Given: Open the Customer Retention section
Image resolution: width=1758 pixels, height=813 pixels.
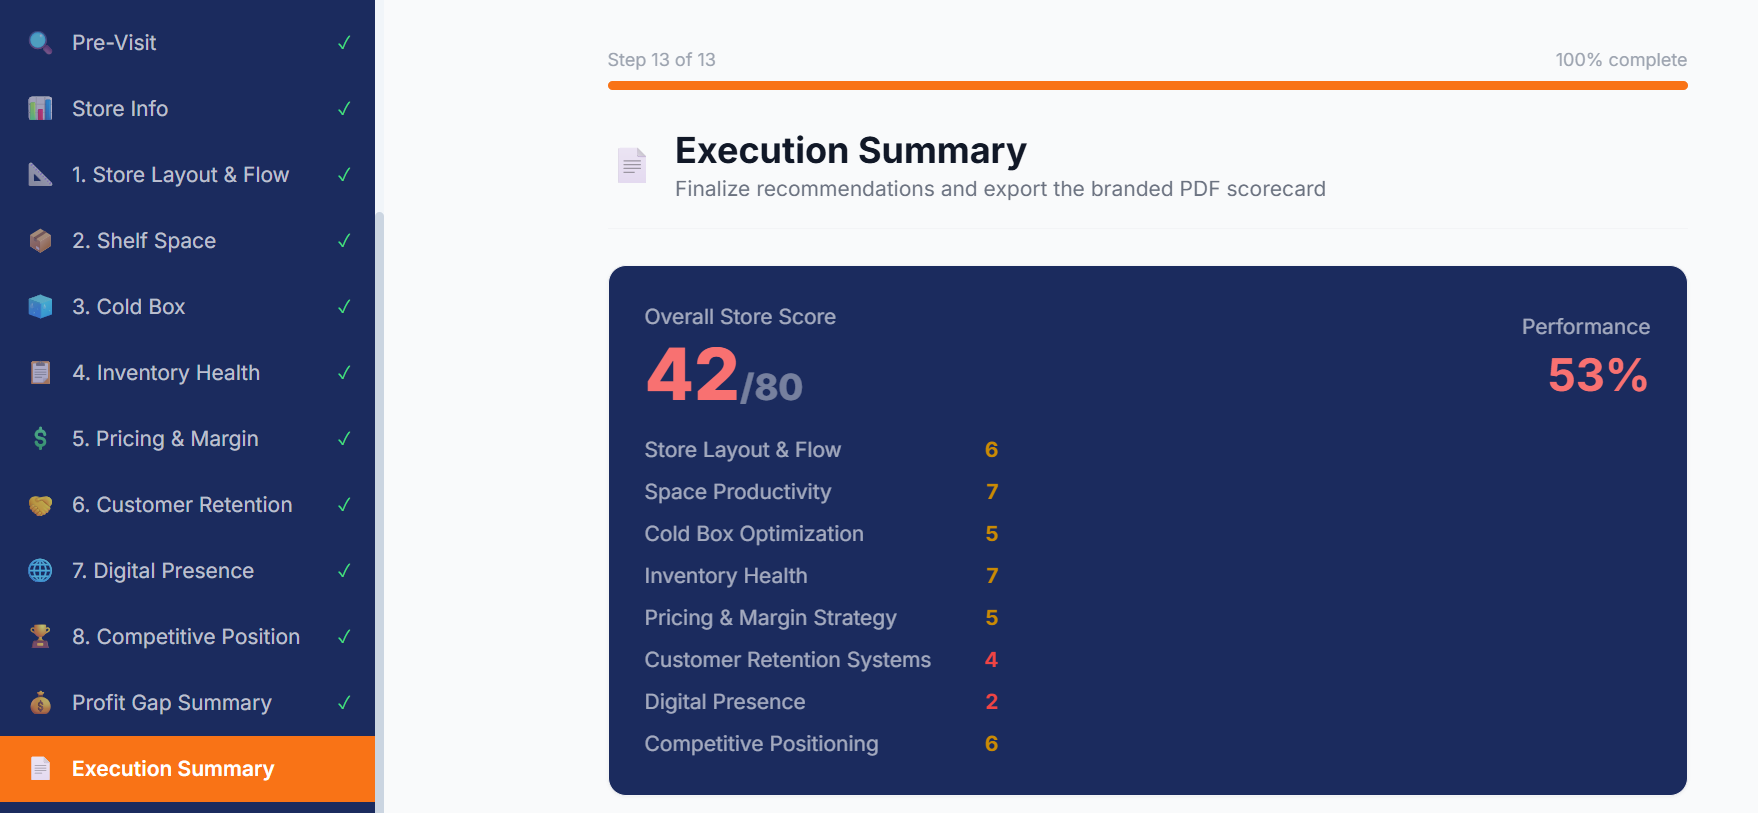Looking at the screenshot, I should [182, 504].
